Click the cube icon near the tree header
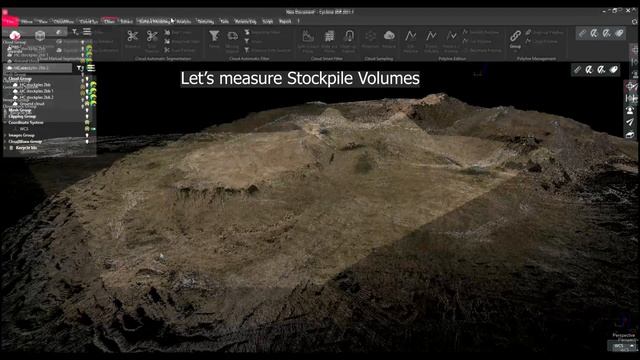The image size is (640, 360). pyautogui.click(x=40, y=36)
